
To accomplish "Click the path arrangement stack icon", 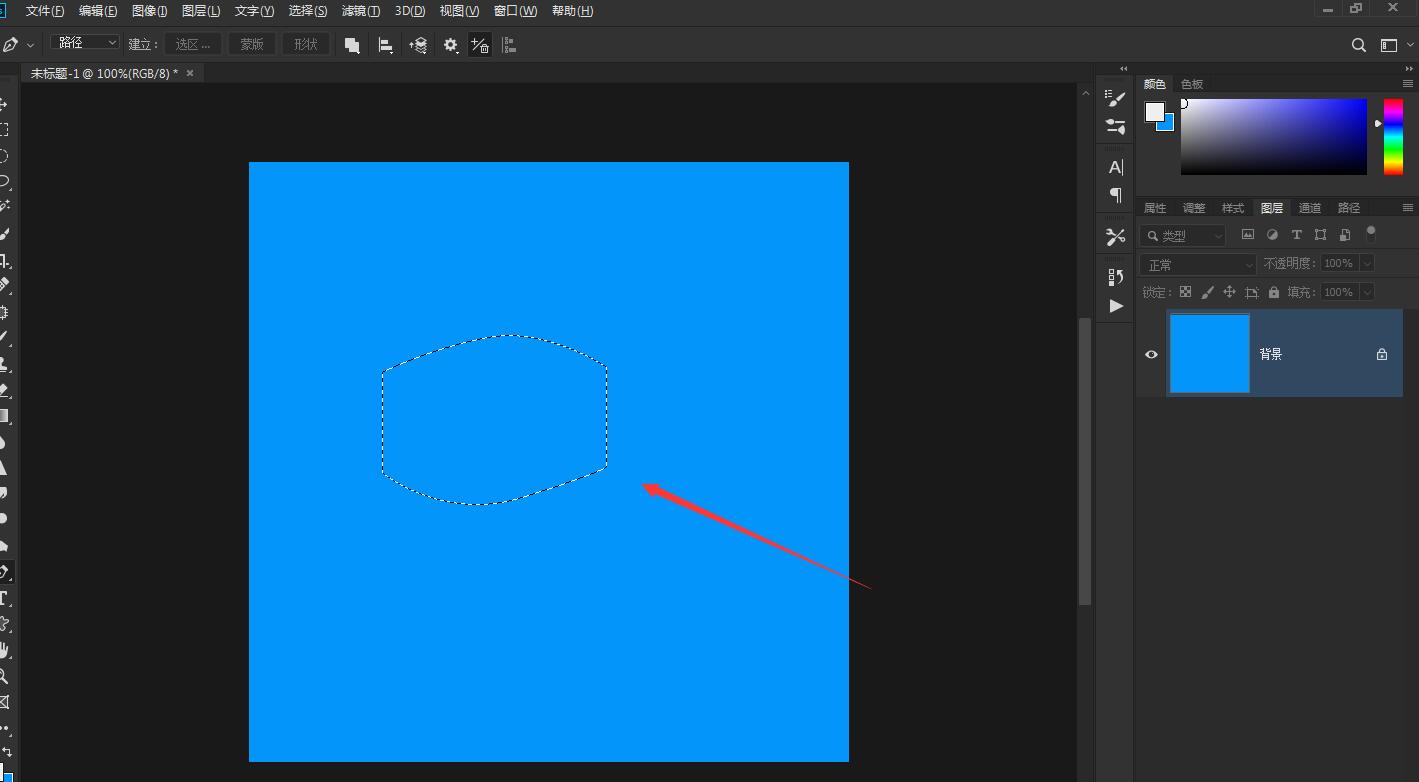I will pyautogui.click(x=418, y=45).
